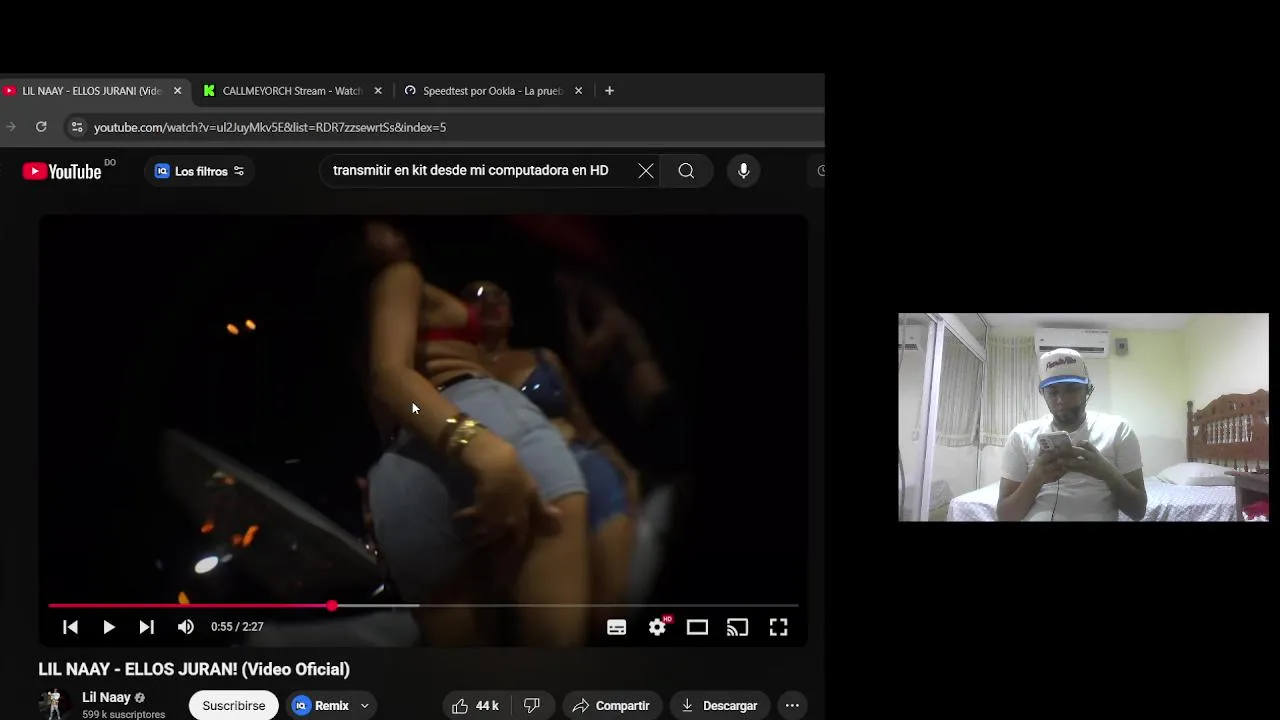
Task: Switch to theater mode
Action: click(697, 627)
